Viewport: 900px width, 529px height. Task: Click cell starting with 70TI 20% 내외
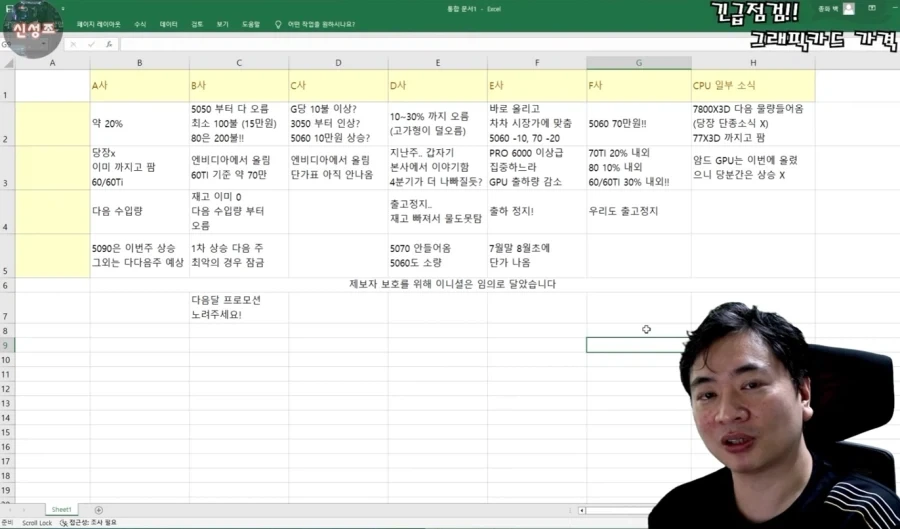(639, 168)
